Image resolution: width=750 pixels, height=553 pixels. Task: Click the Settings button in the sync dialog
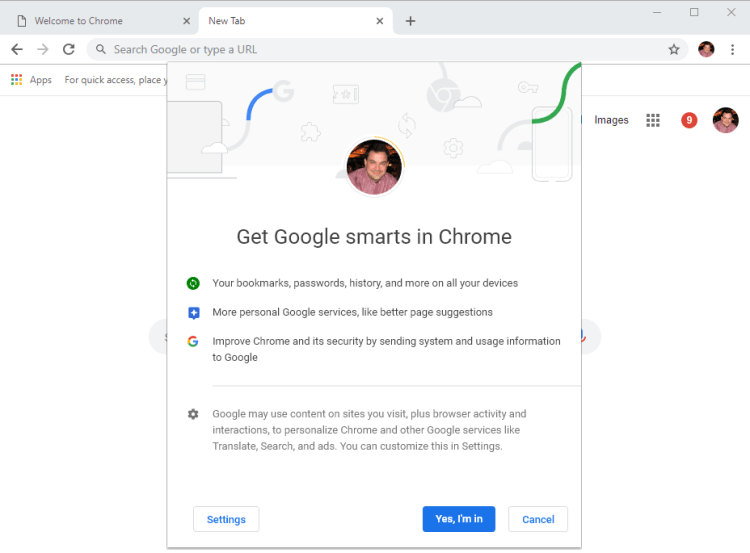pos(226,520)
